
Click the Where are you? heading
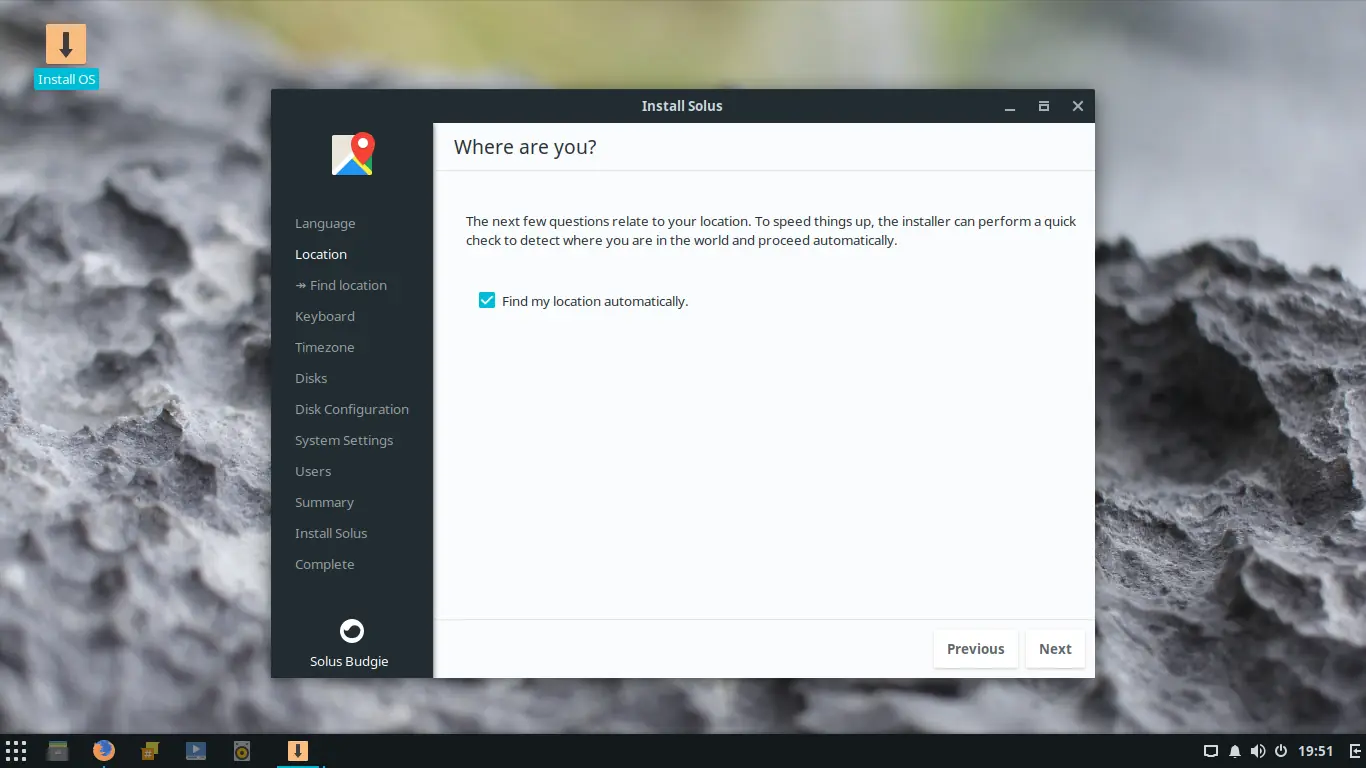pyautogui.click(x=525, y=147)
